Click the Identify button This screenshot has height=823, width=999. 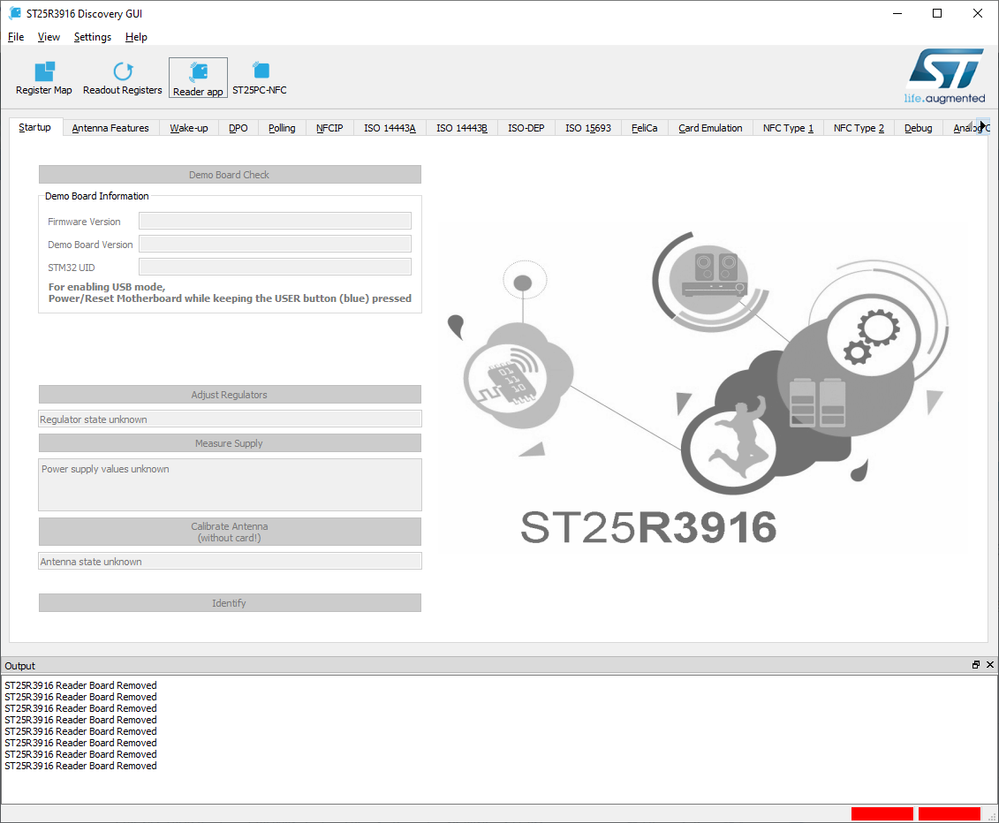coord(229,603)
